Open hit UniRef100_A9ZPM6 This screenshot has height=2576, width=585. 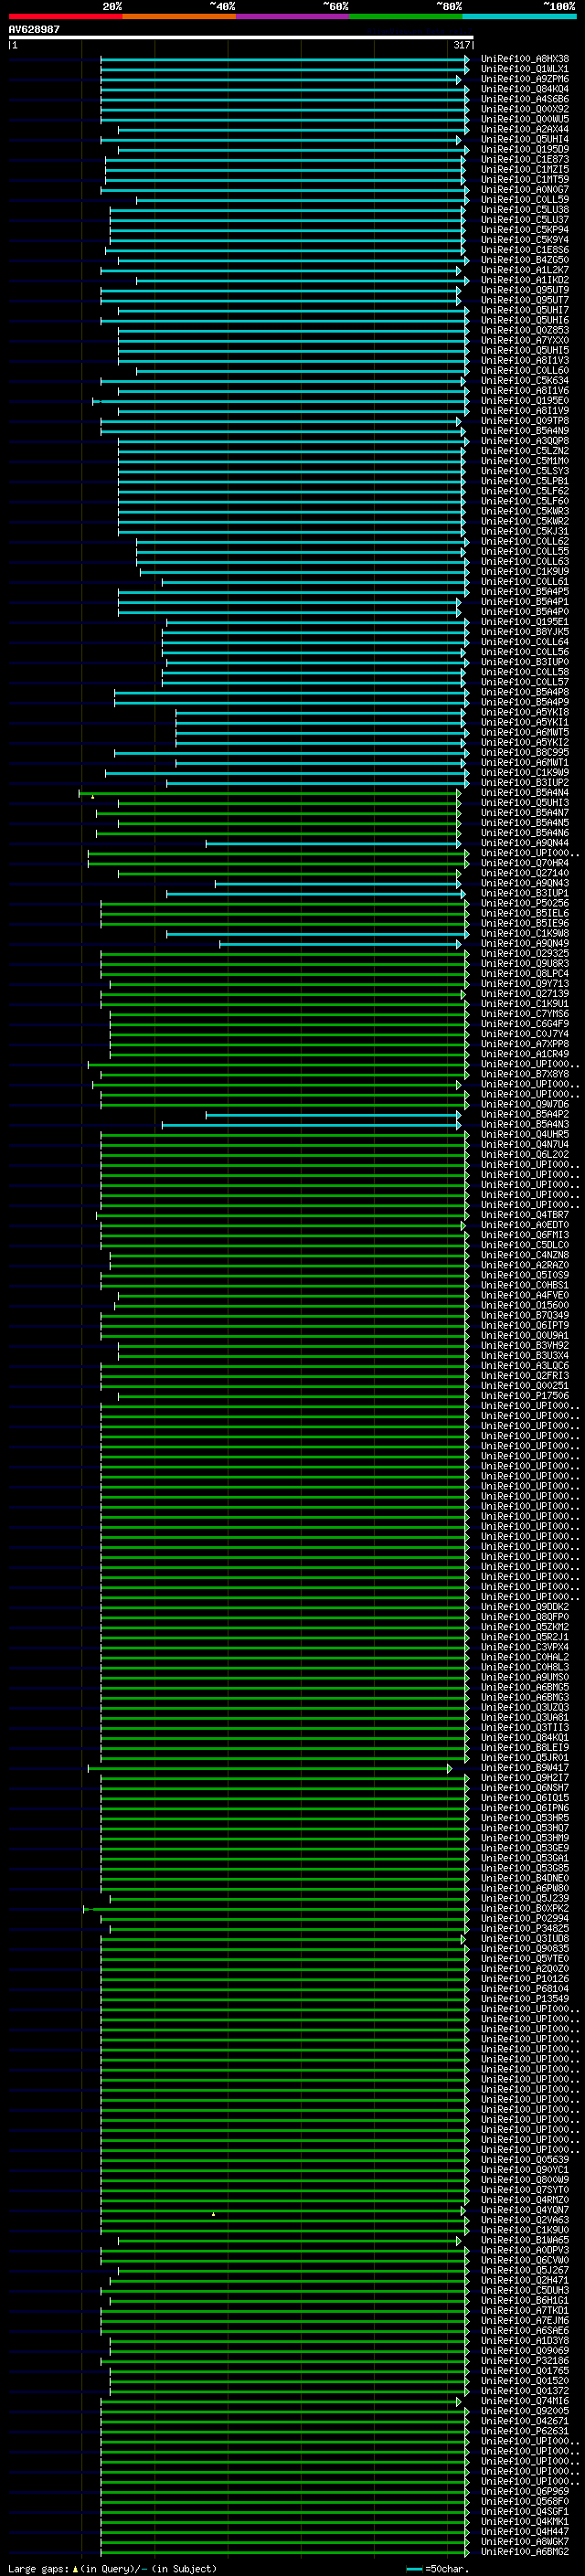[525, 79]
